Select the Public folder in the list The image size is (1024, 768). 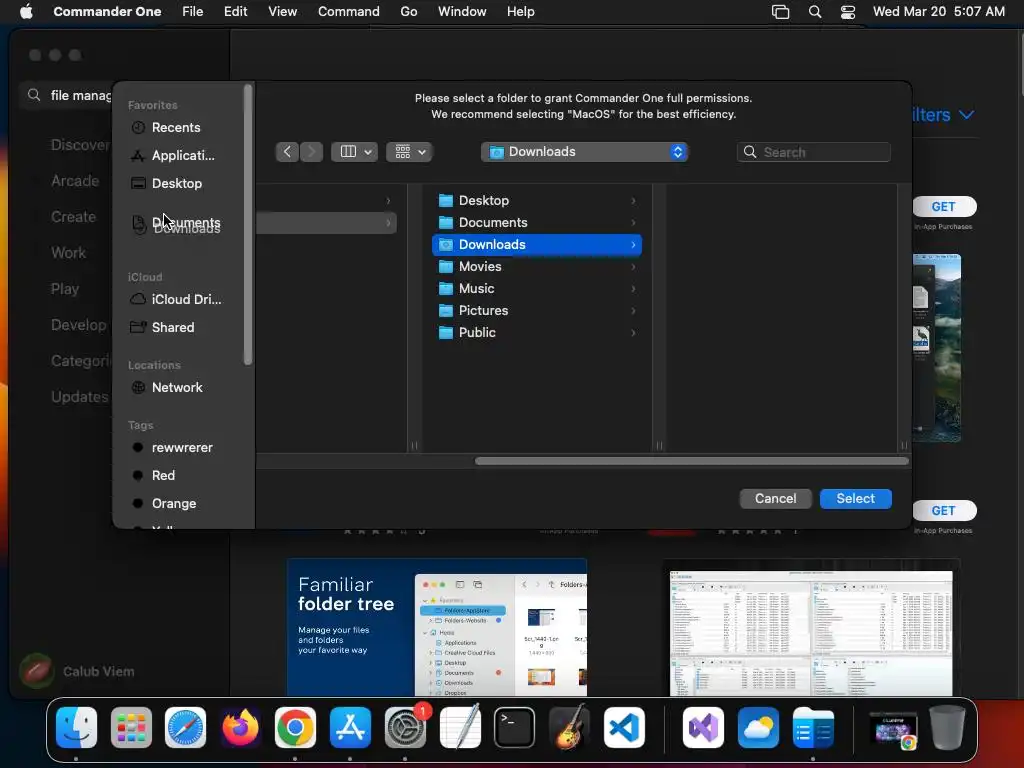537,332
